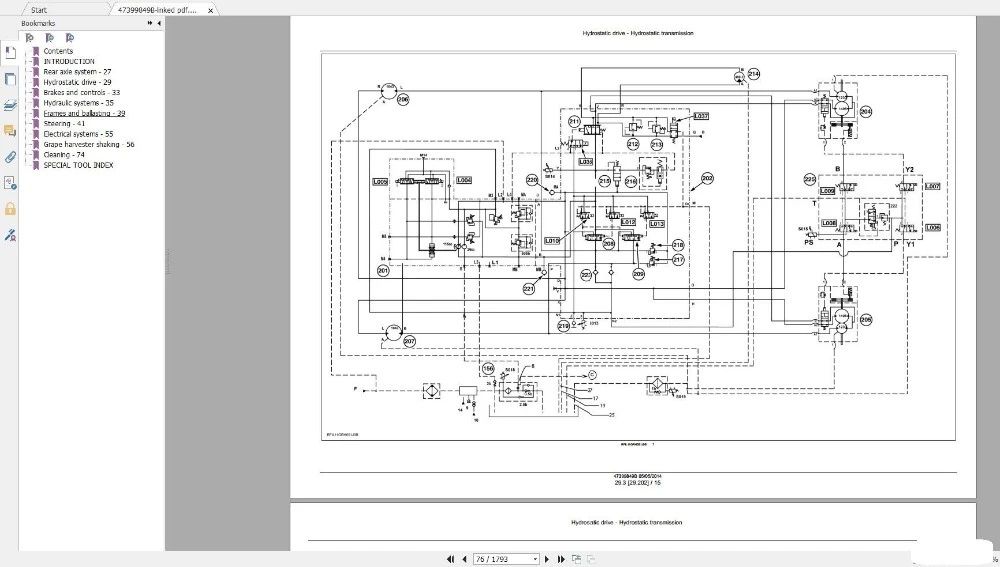Click component label 207 in the diagram
This screenshot has width=1000, height=567.
409,341
